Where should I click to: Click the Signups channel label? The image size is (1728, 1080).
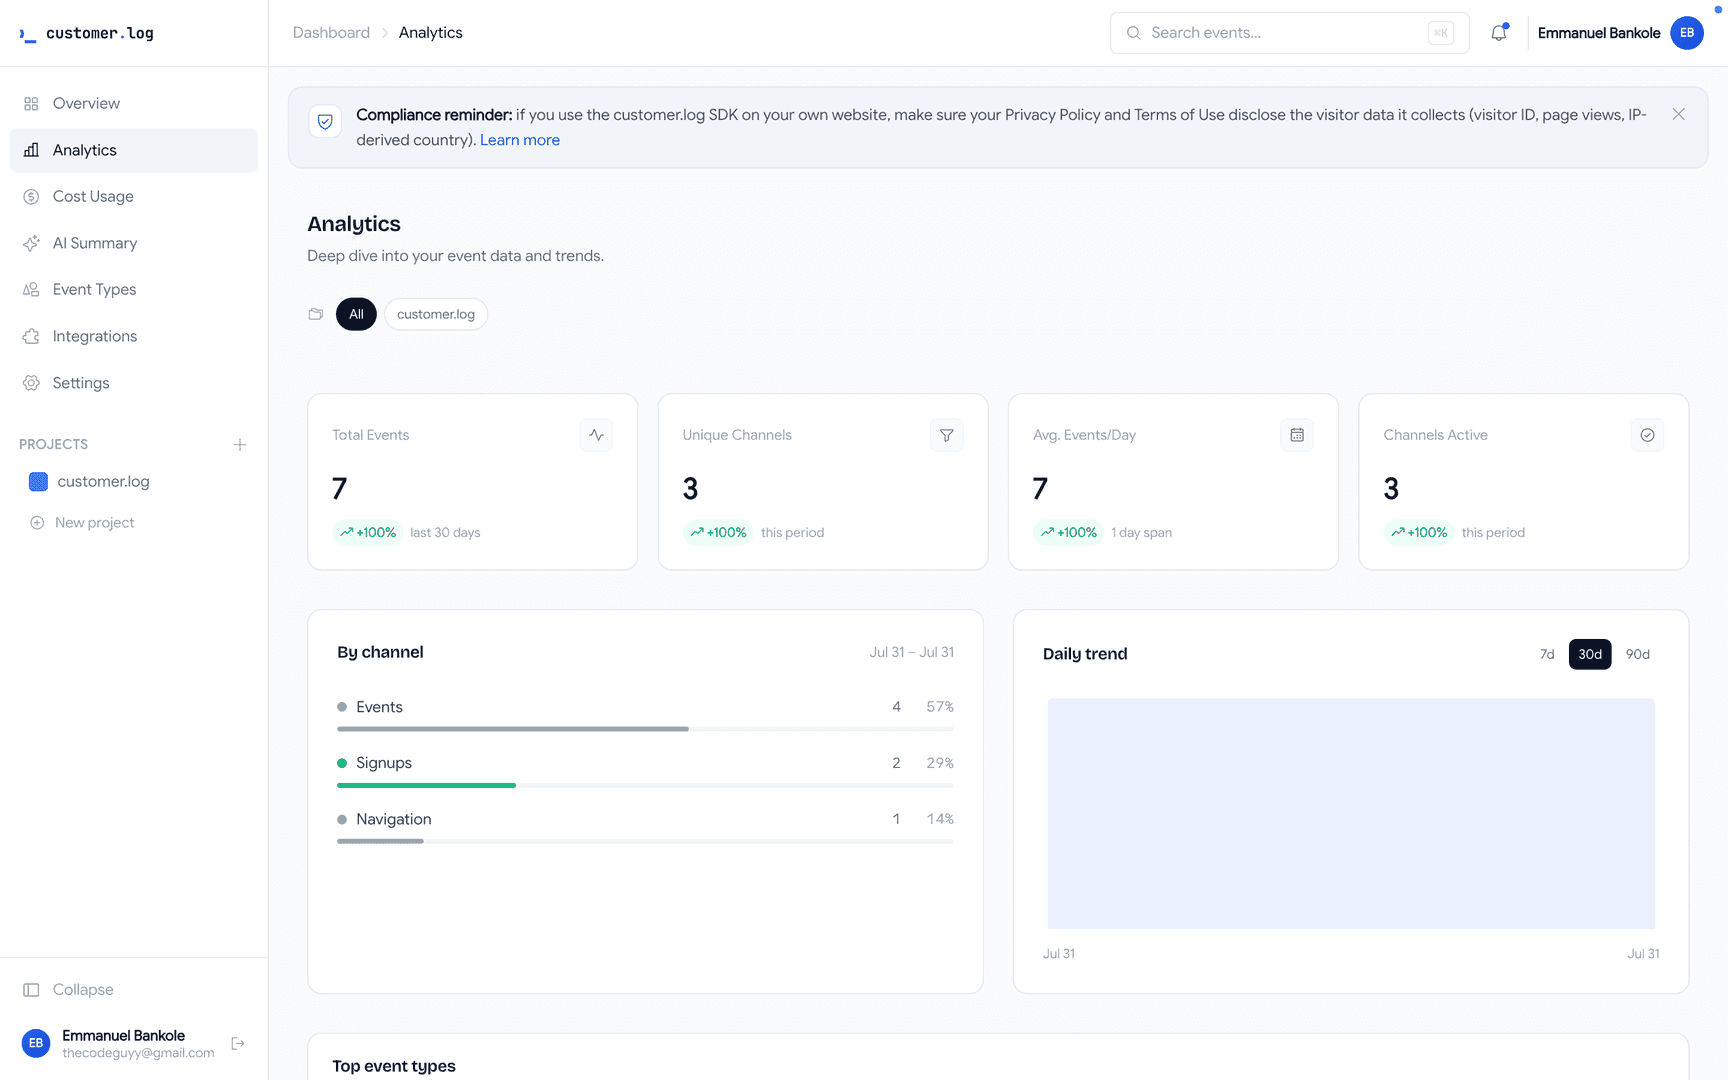click(384, 763)
